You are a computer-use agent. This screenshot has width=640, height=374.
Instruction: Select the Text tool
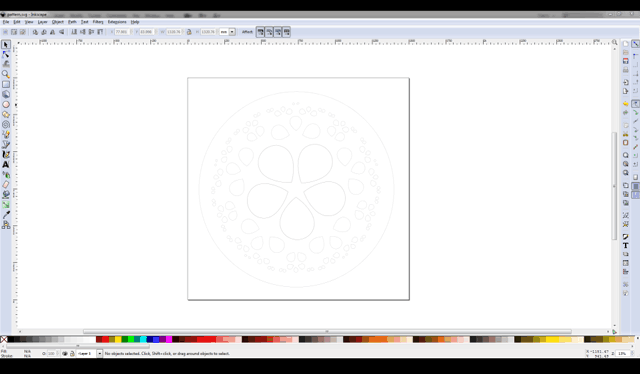click(6, 165)
